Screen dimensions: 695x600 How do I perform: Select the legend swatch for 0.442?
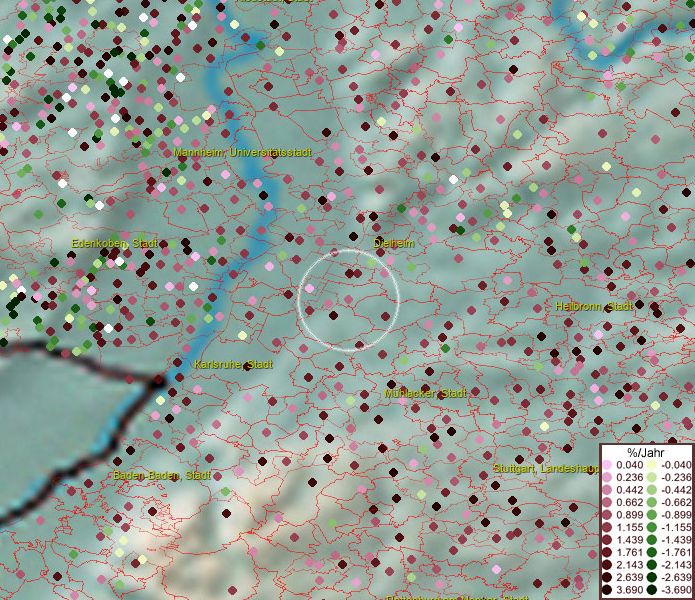click(607, 490)
